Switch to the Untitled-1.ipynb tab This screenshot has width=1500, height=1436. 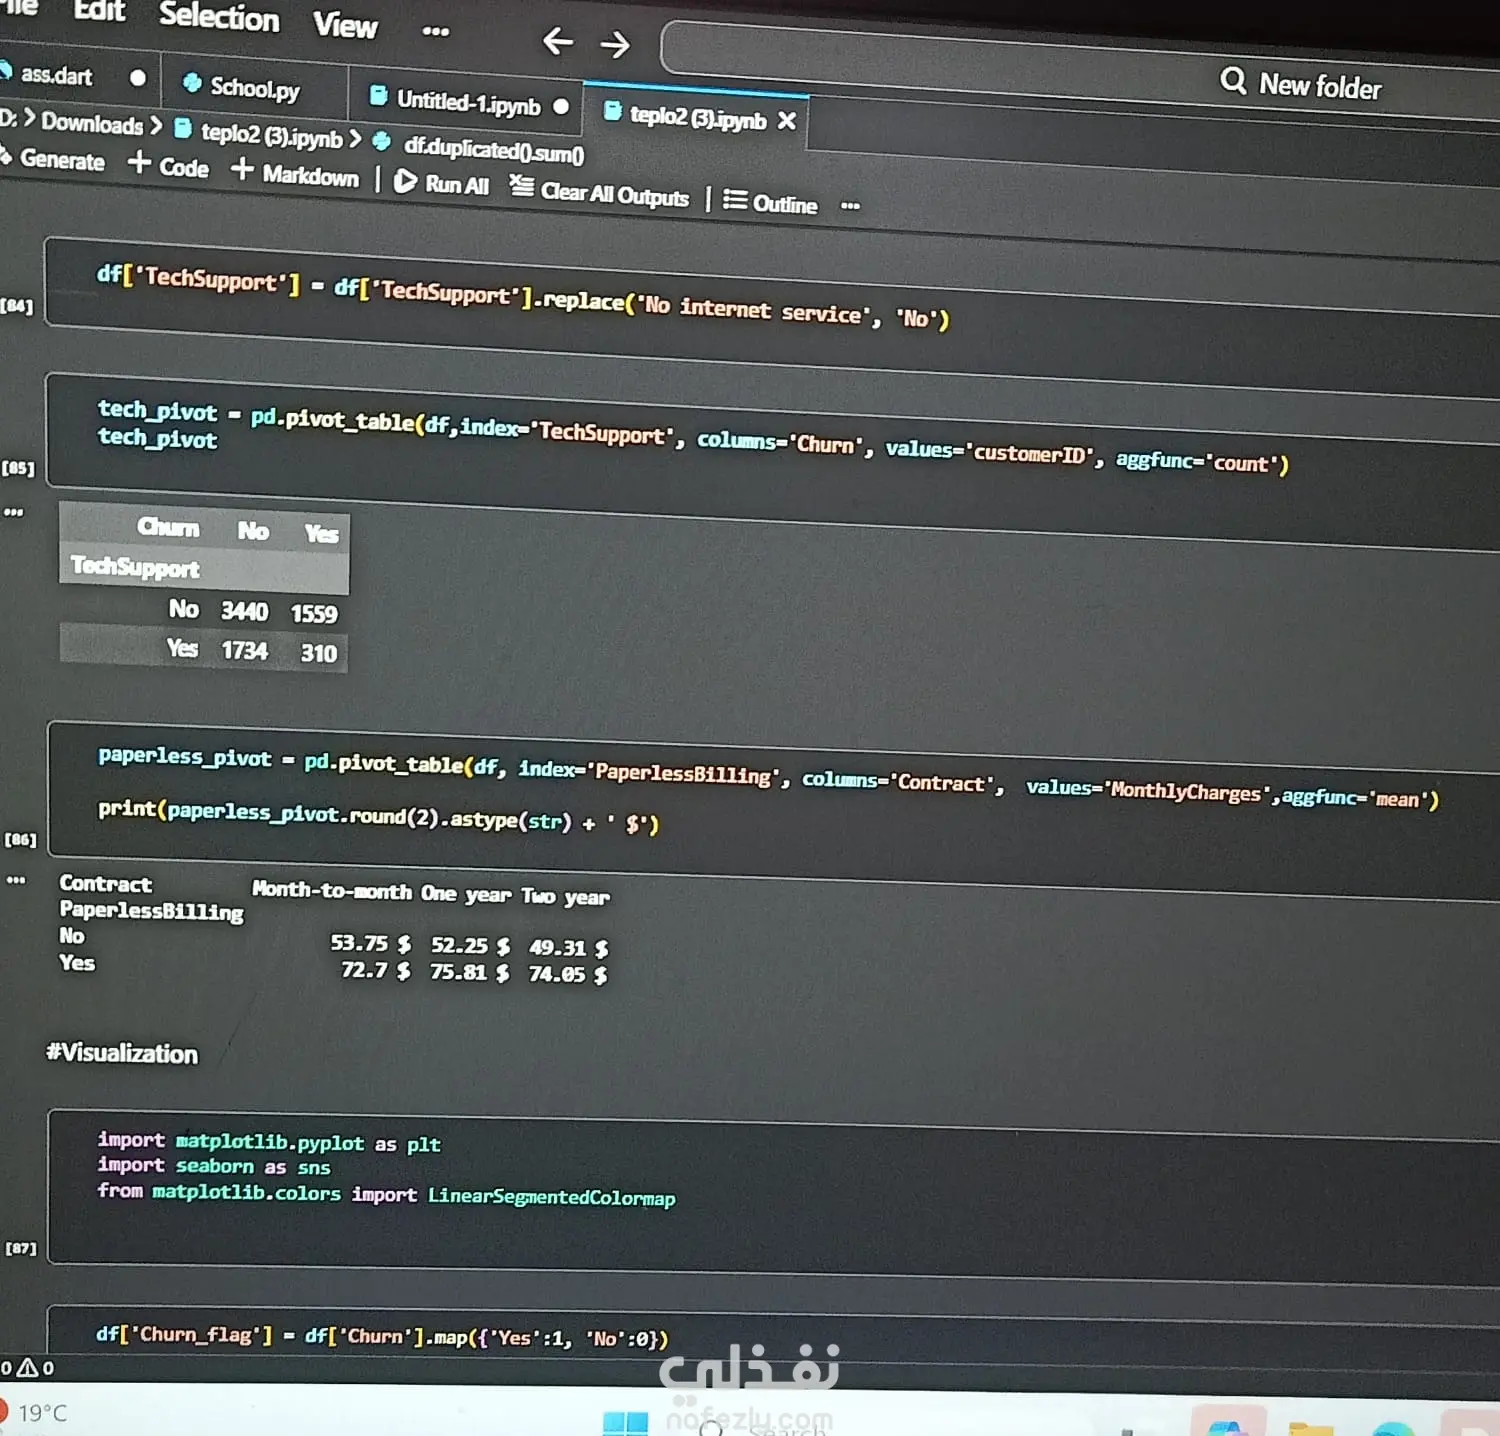coord(468,102)
